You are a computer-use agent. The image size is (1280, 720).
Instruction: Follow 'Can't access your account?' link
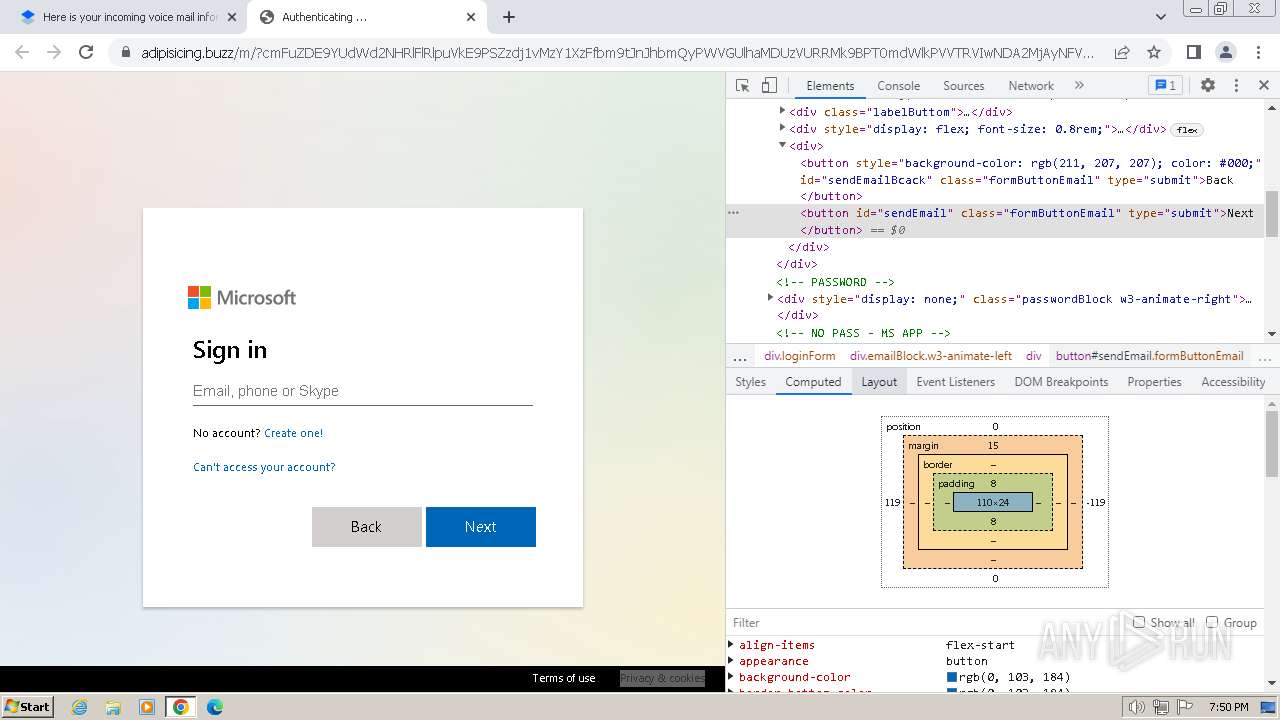point(264,467)
